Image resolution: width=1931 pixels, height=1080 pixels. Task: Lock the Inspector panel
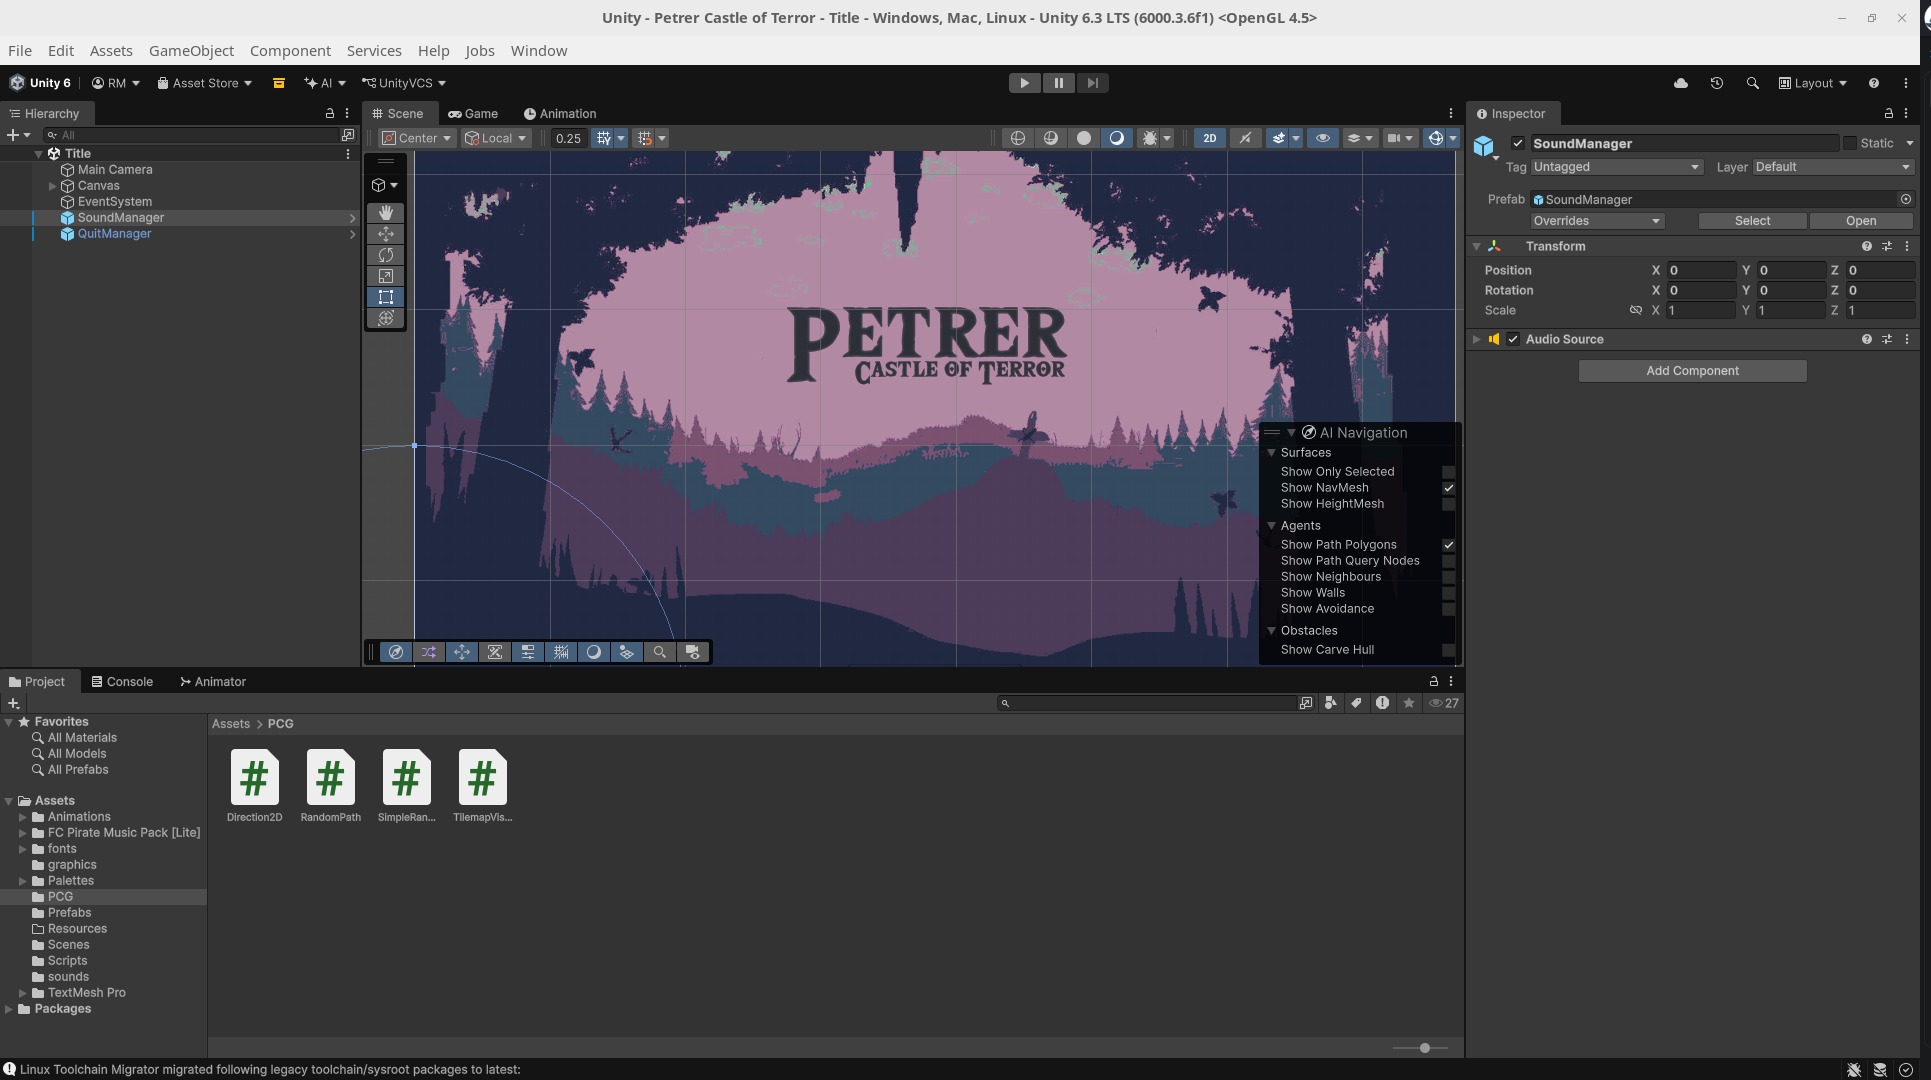point(1888,114)
